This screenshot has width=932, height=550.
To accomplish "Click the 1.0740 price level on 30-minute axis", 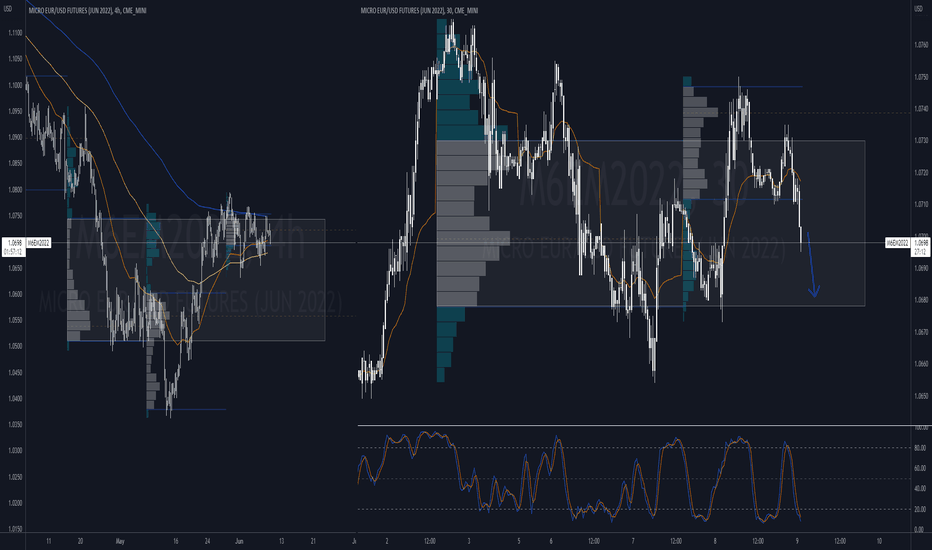I will click(x=921, y=109).
